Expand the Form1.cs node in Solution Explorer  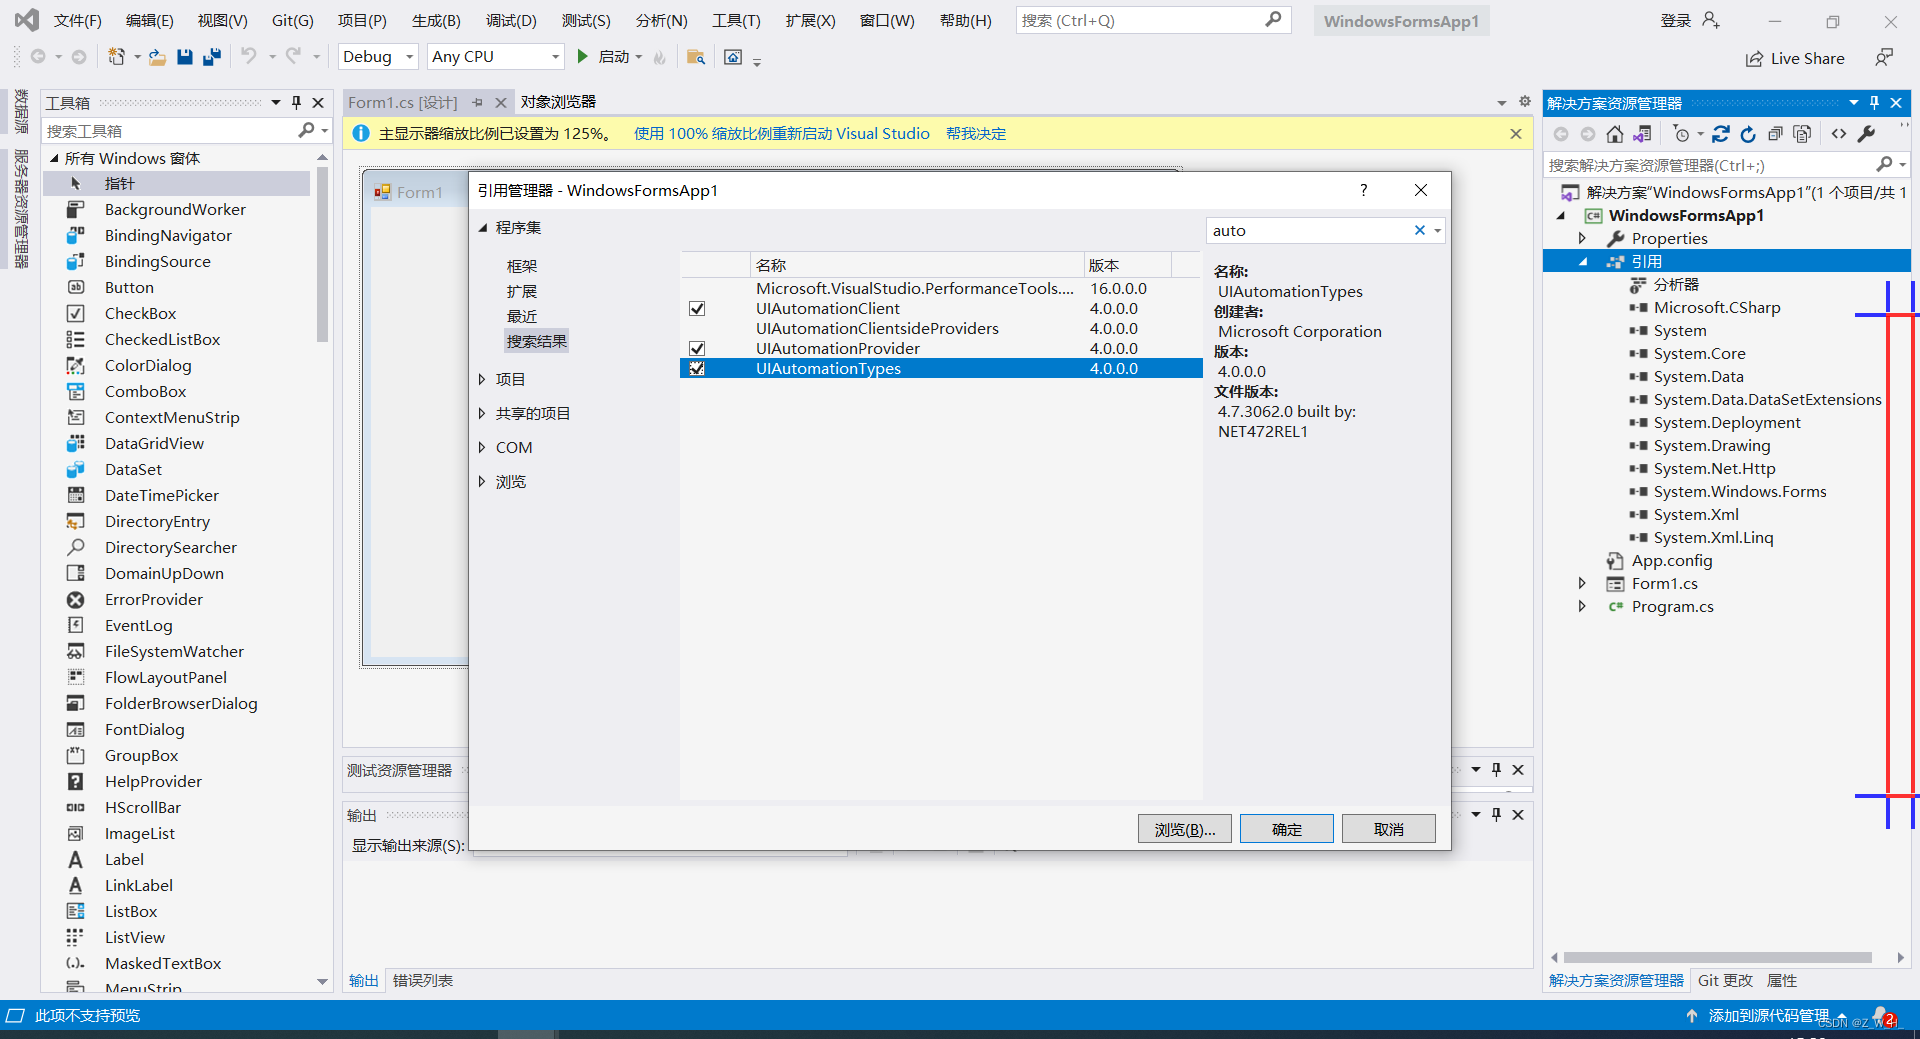1582,583
